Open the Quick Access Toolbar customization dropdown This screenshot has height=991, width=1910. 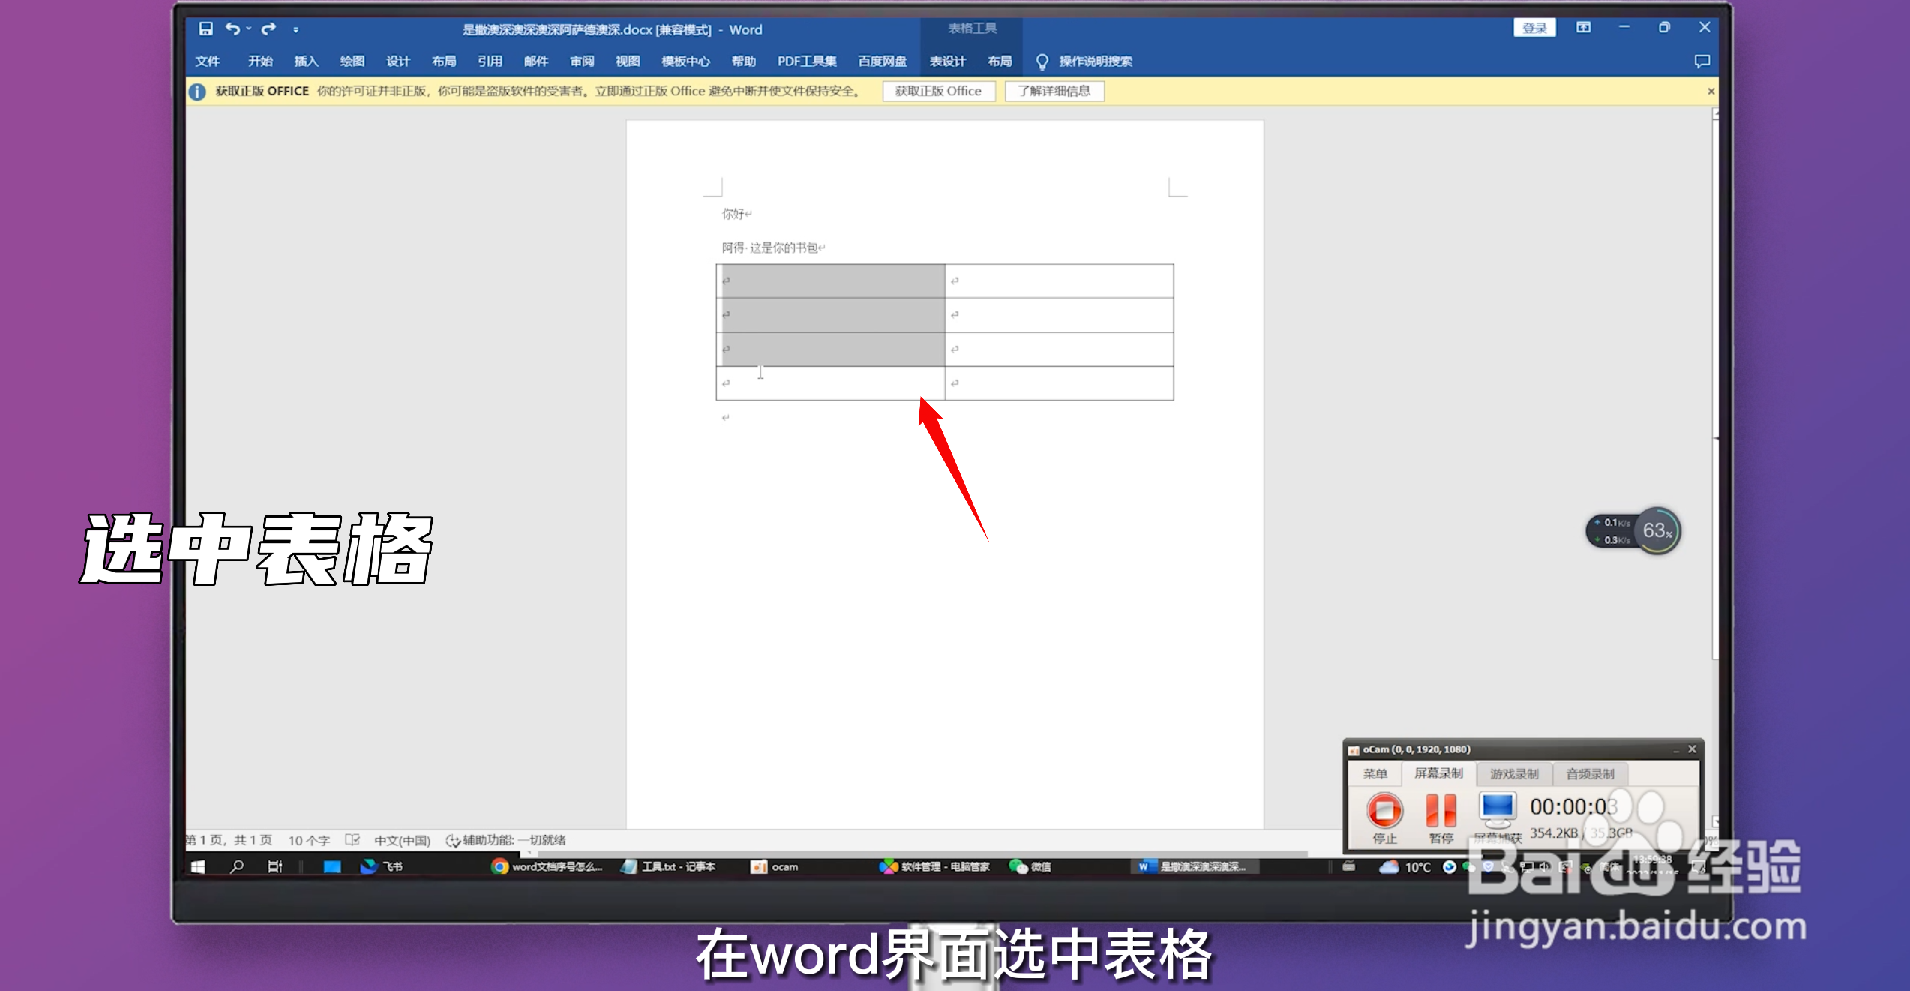[295, 30]
